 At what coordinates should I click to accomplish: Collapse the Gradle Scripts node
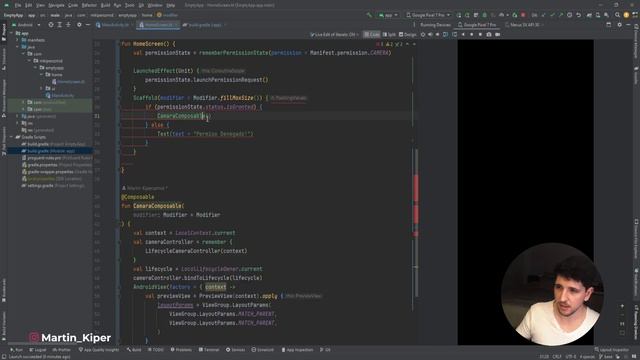[12, 137]
